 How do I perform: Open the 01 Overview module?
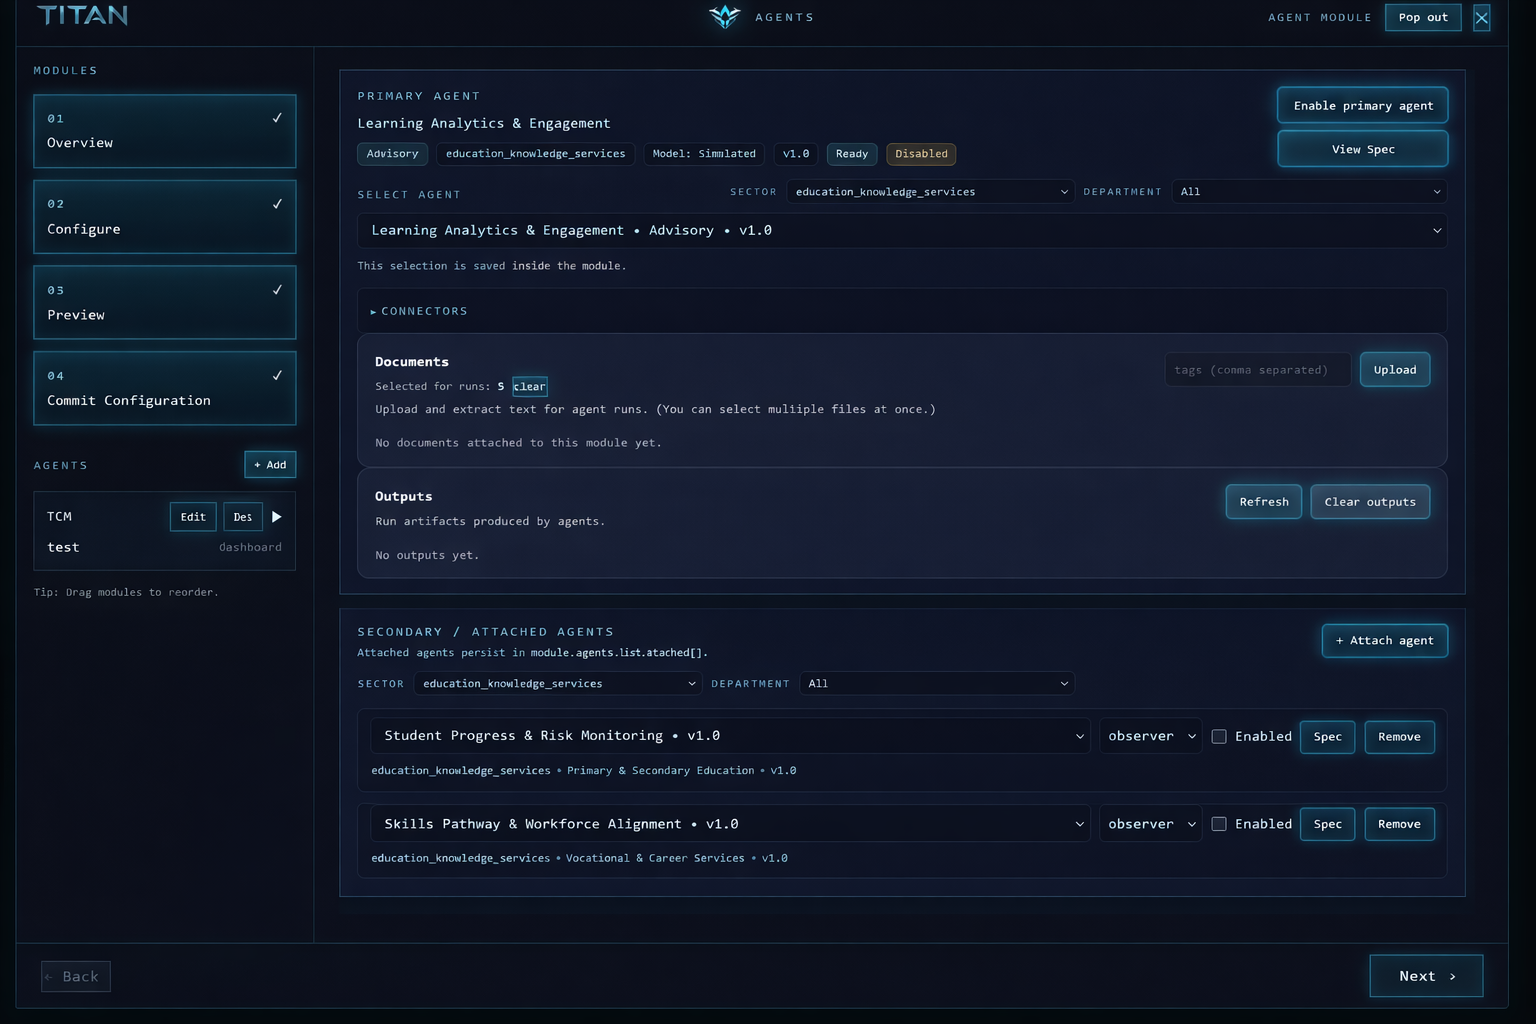coord(164,131)
